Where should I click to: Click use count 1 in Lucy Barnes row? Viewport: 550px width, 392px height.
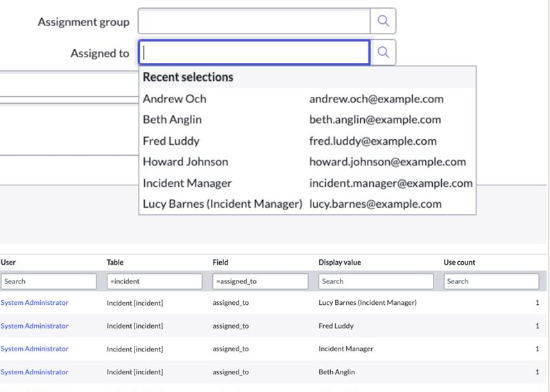point(537,303)
